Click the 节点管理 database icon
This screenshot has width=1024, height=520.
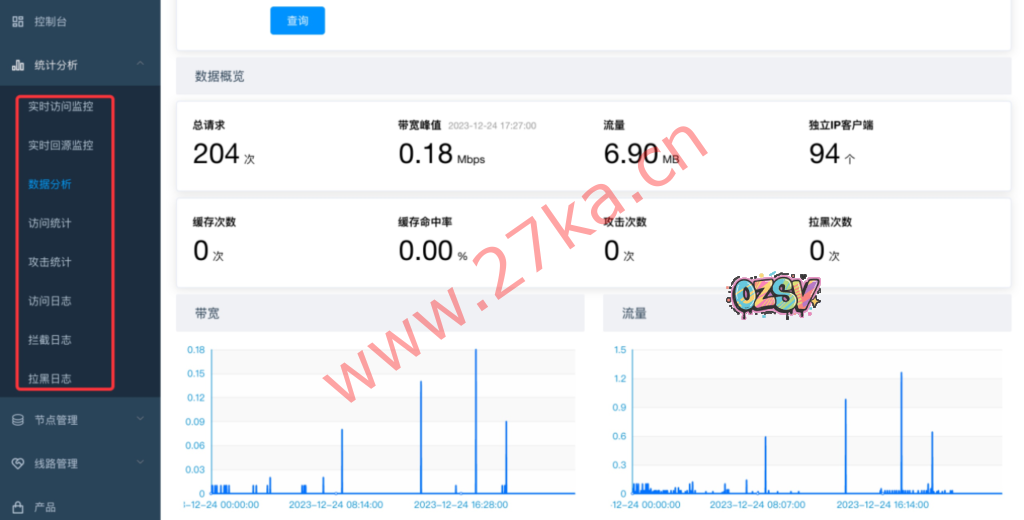tap(17, 420)
